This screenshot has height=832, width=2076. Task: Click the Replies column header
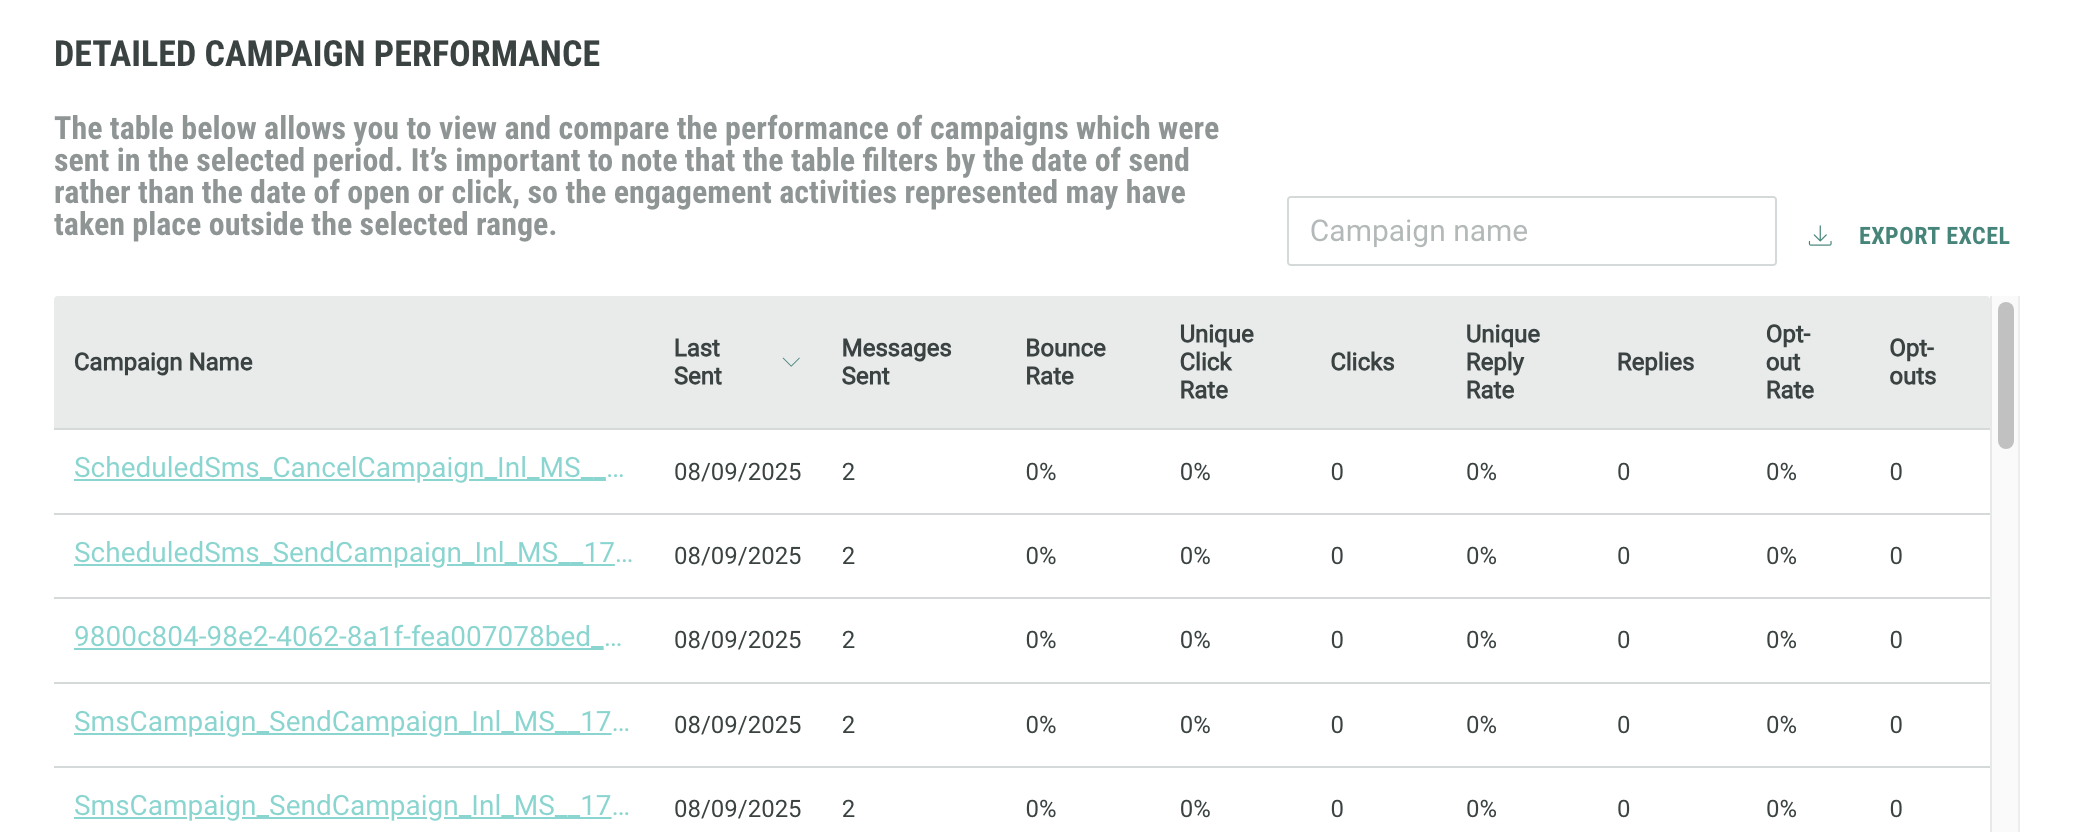[x=1654, y=362]
